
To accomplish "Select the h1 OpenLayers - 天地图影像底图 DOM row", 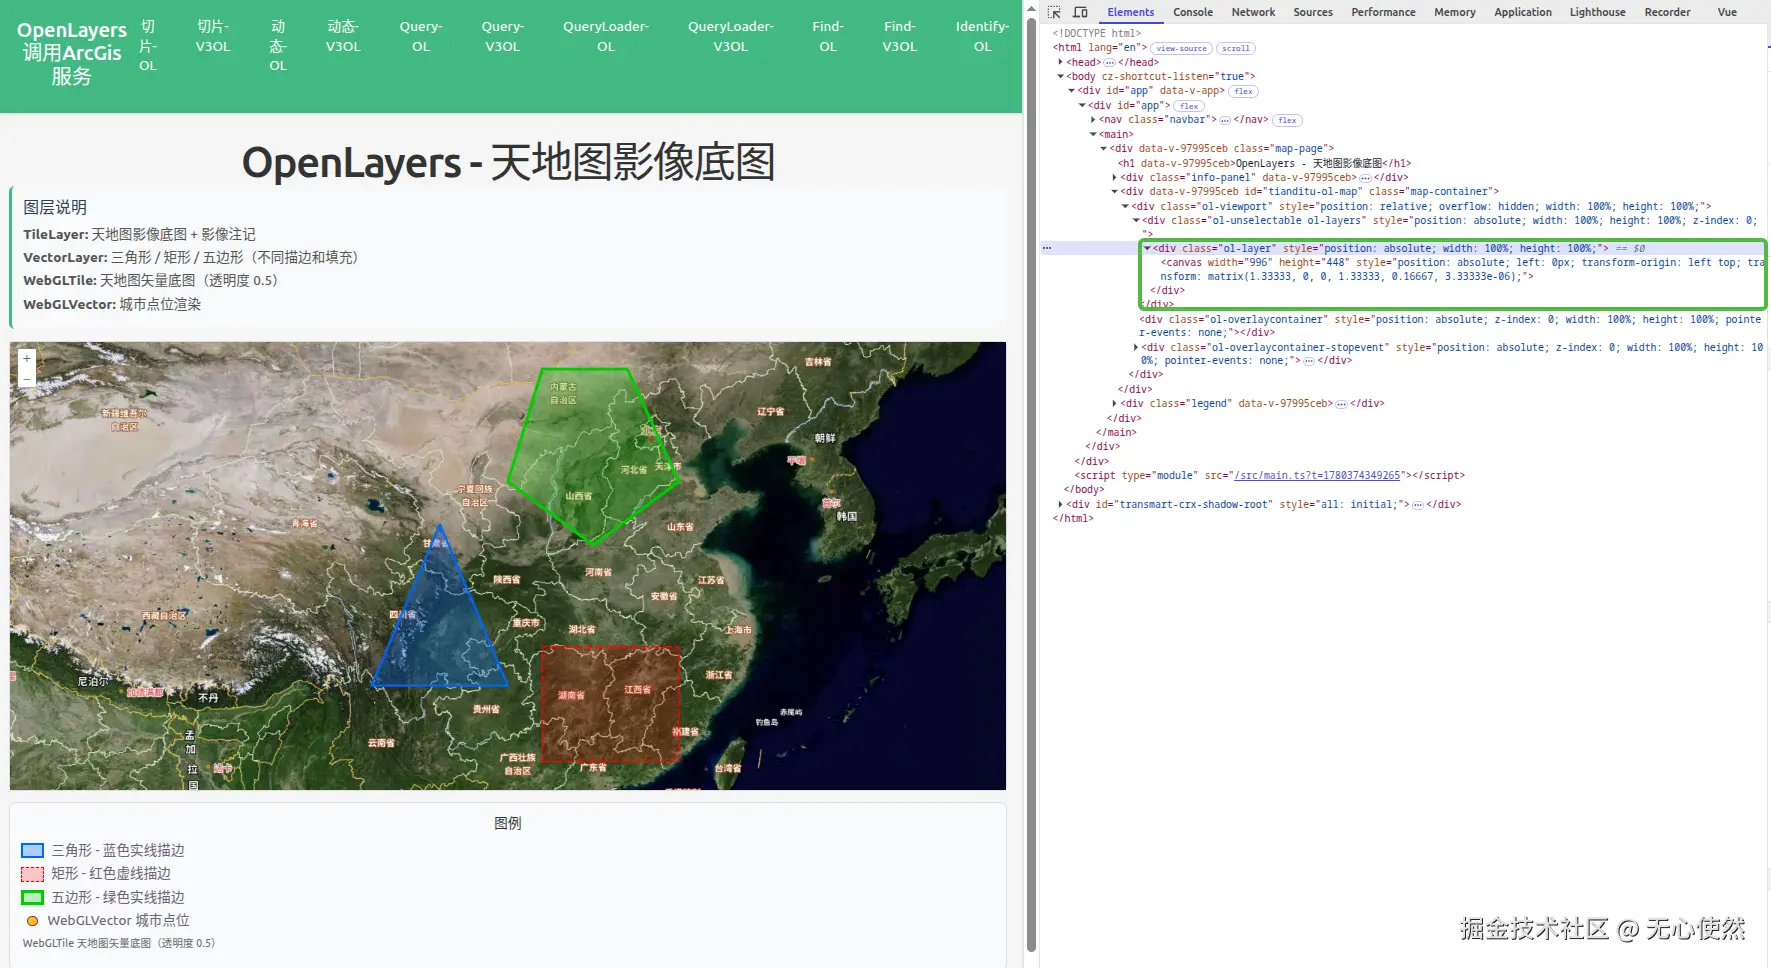I will pyautogui.click(x=1264, y=163).
